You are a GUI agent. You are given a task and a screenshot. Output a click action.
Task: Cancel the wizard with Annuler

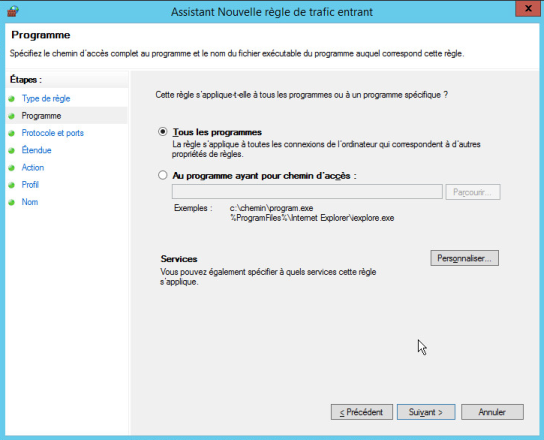click(492, 412)
